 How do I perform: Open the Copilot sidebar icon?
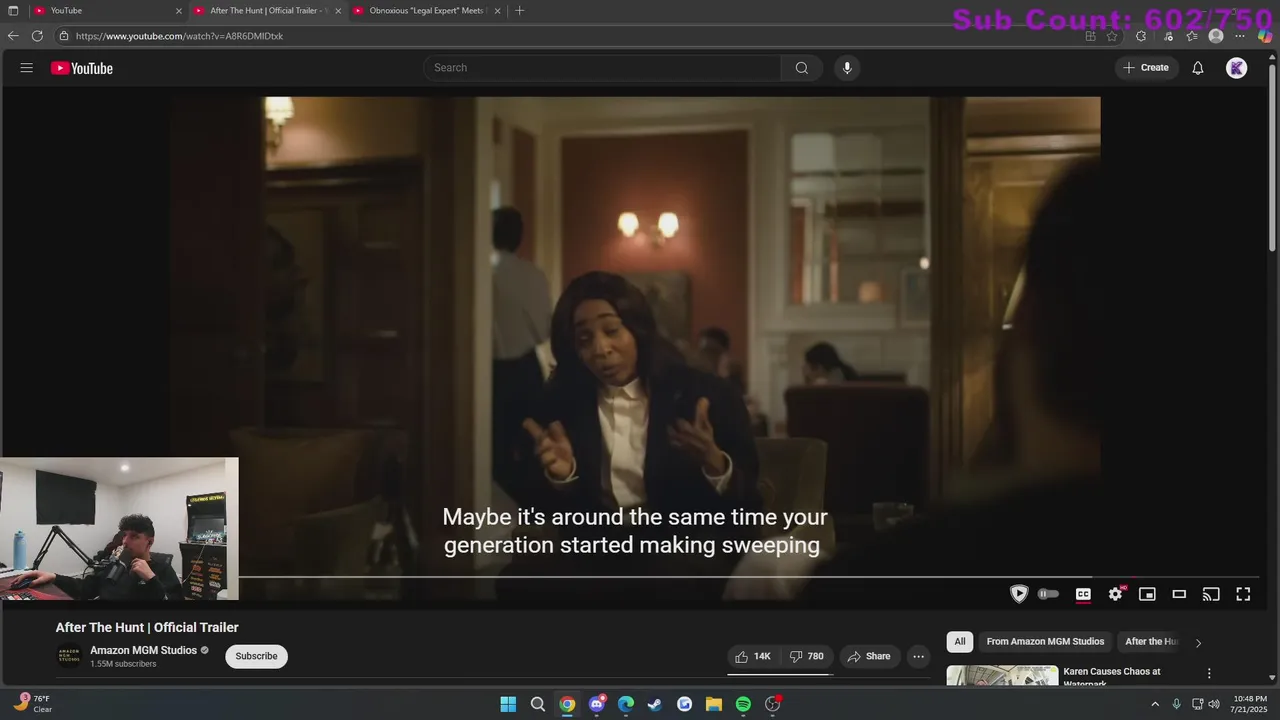[1265, 36]
